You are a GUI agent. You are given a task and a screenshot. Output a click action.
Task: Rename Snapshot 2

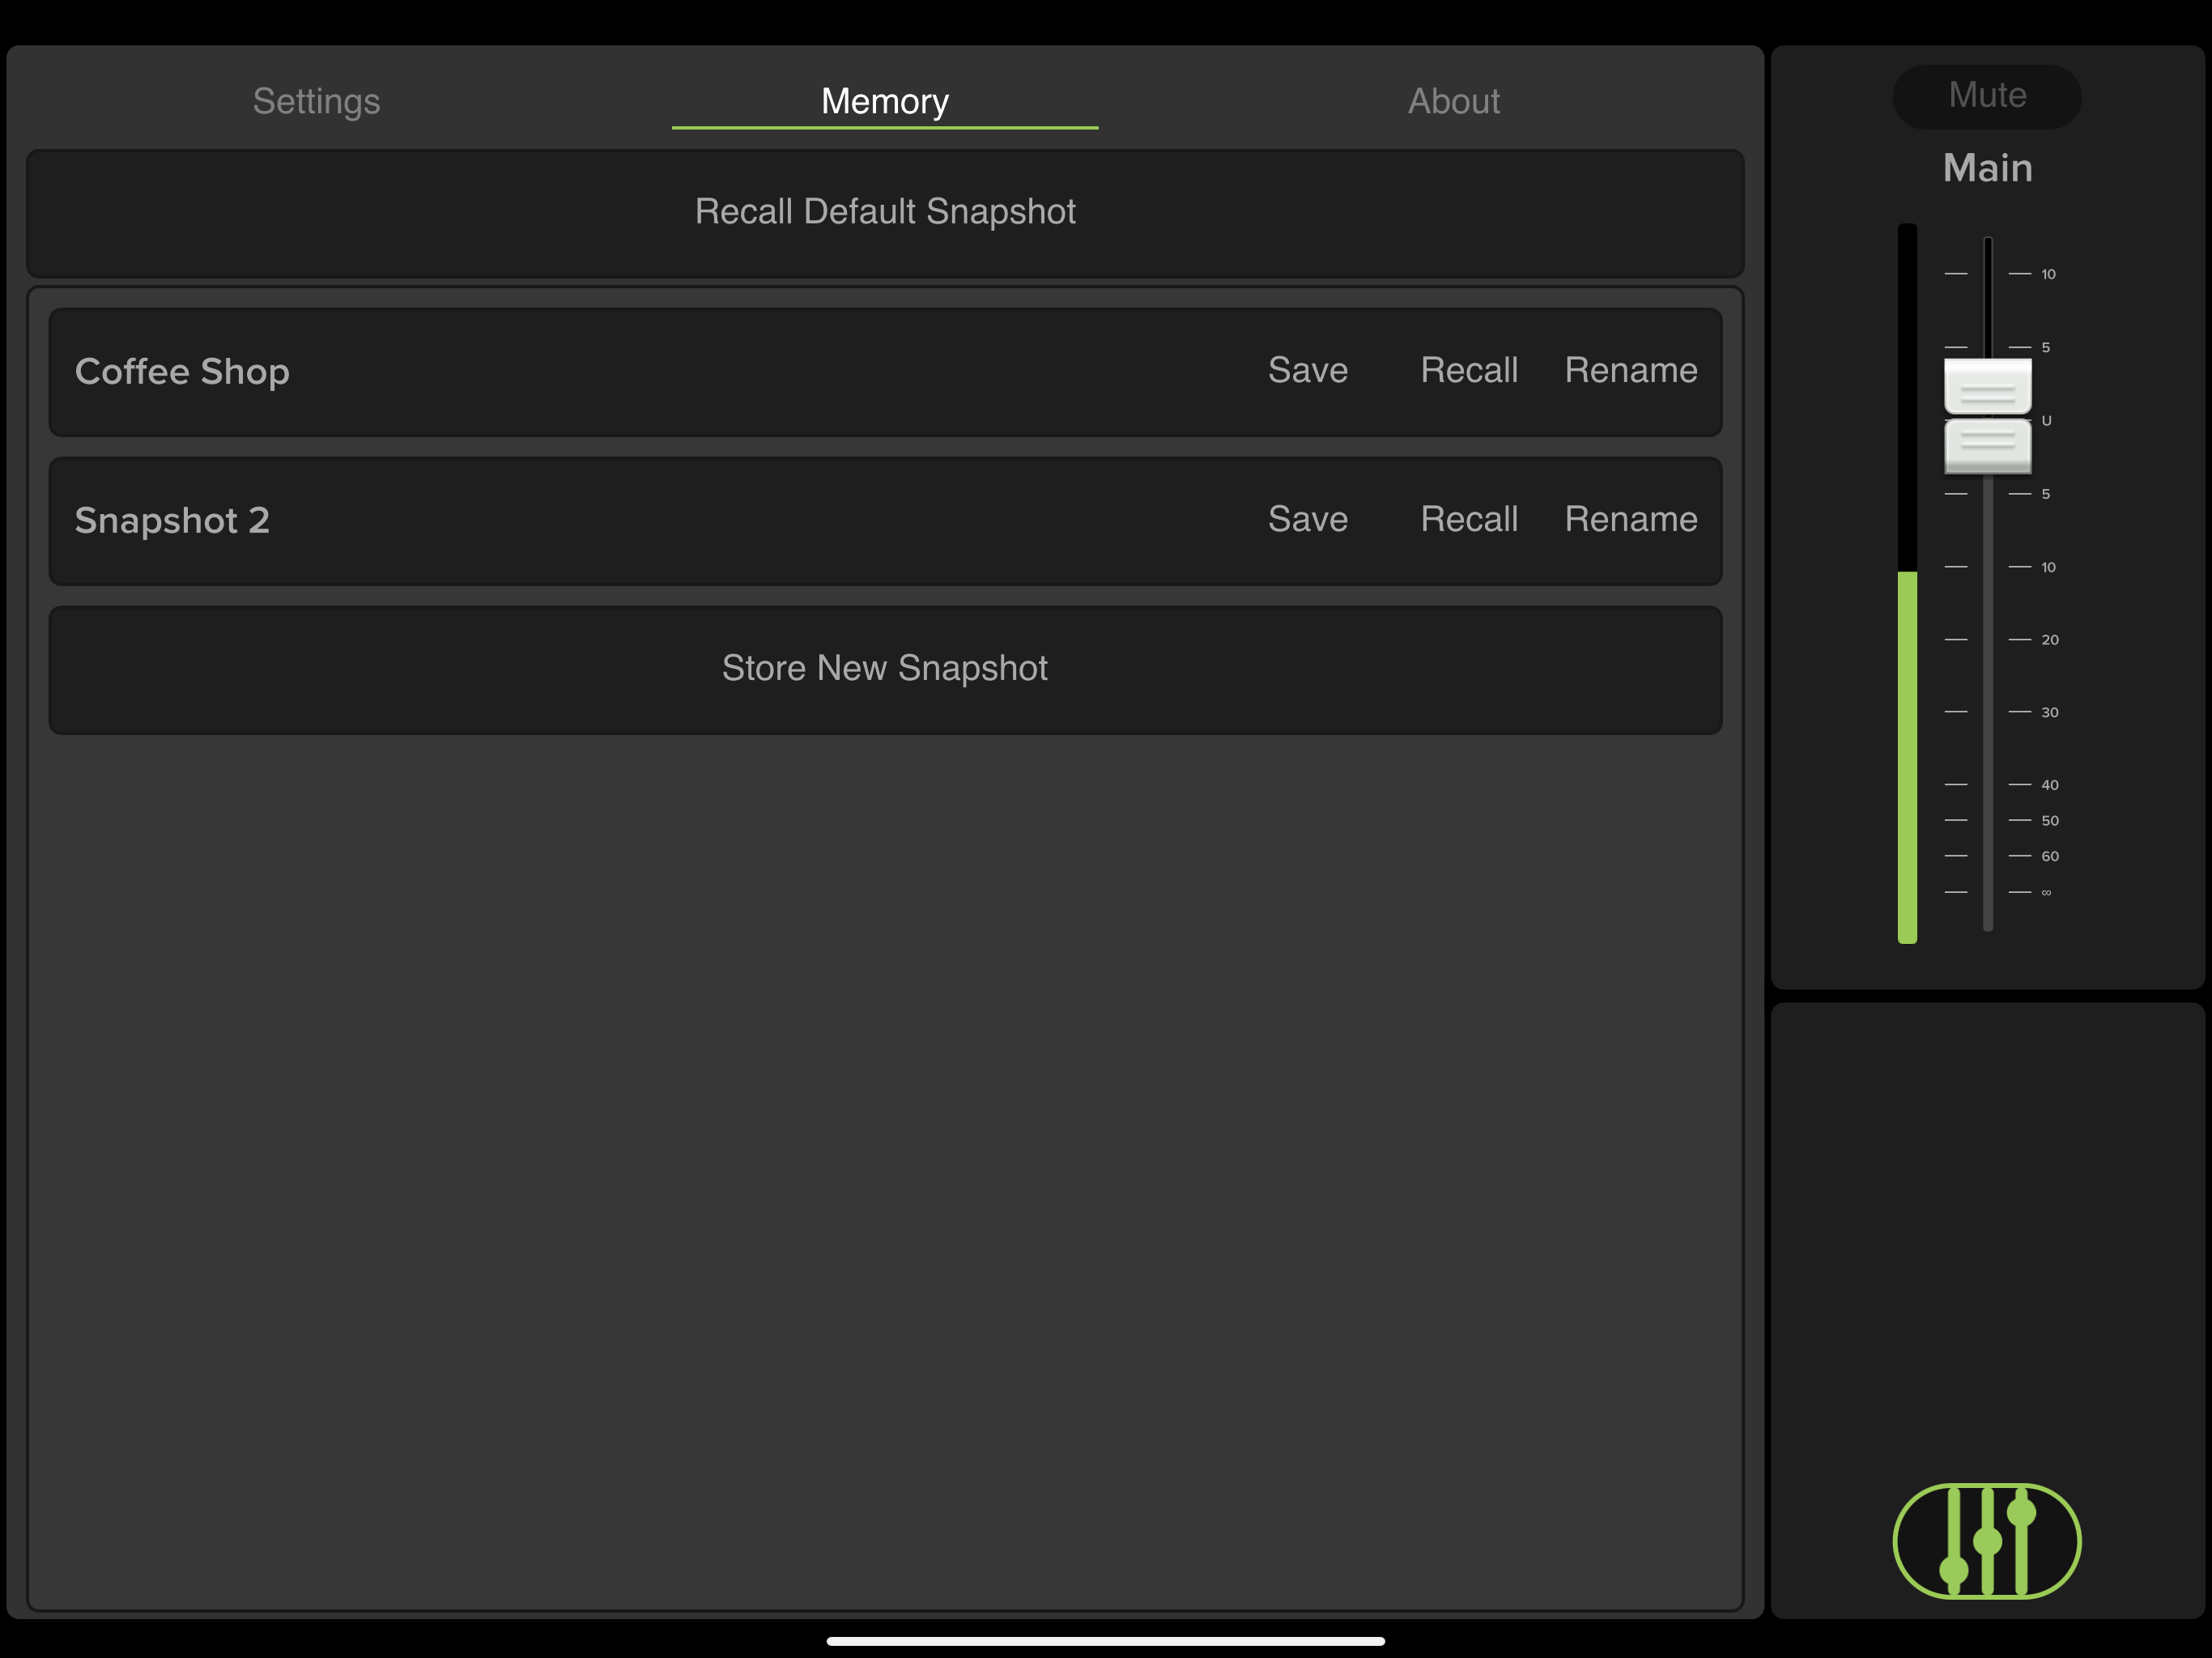tap(1631, 519)
